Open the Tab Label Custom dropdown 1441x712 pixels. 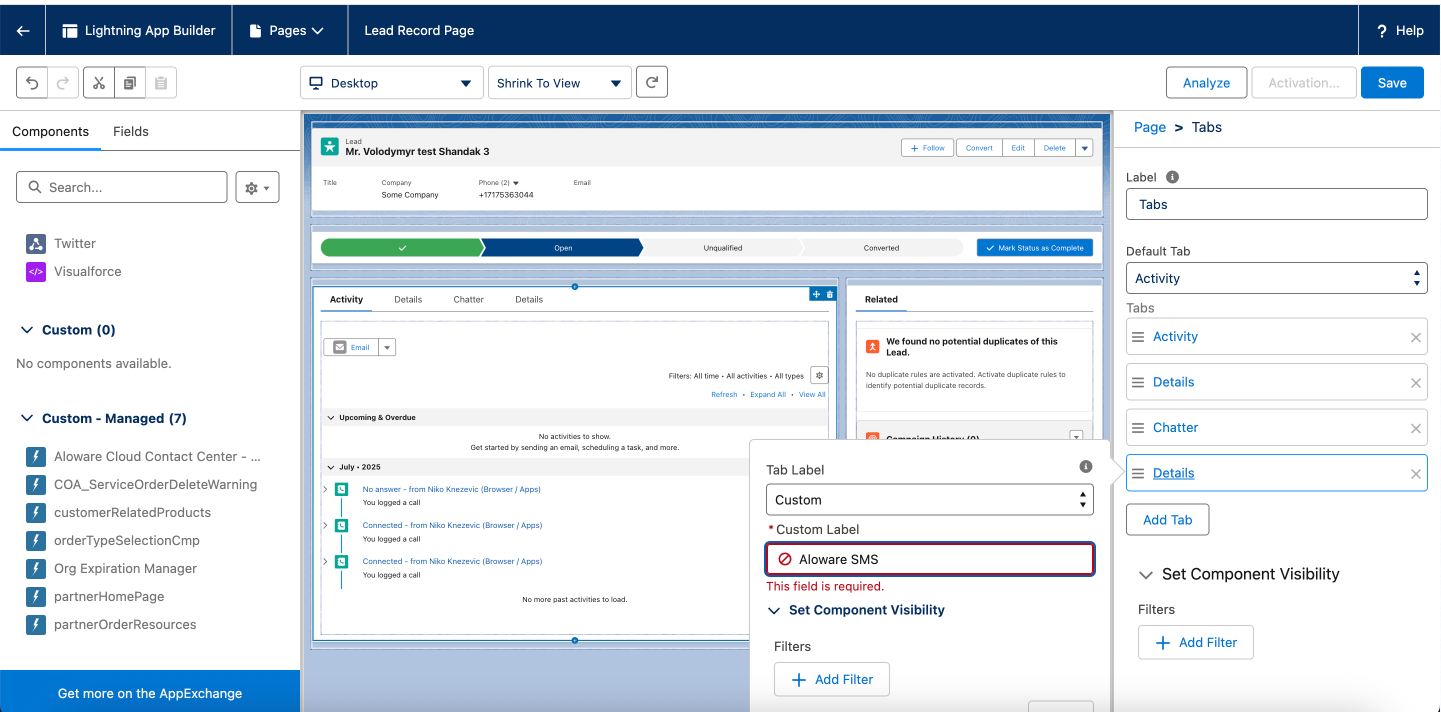[930, 500]
